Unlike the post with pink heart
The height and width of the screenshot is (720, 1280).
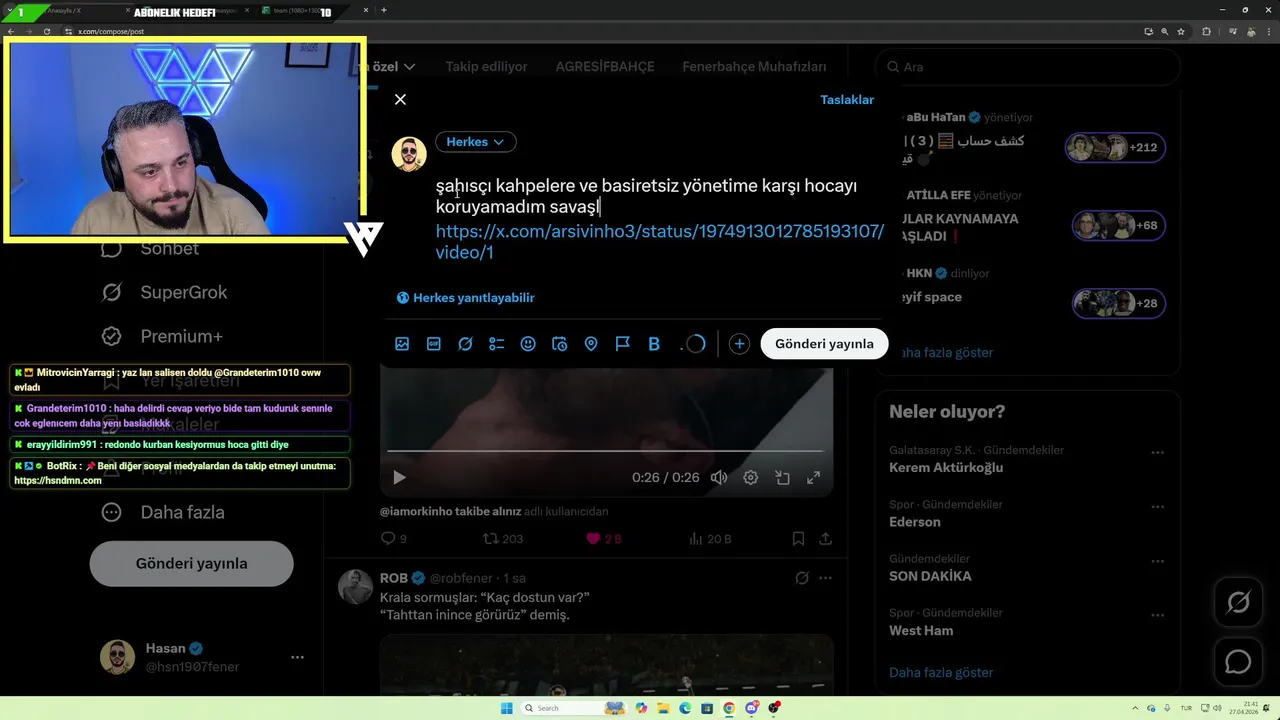[604, 539]
